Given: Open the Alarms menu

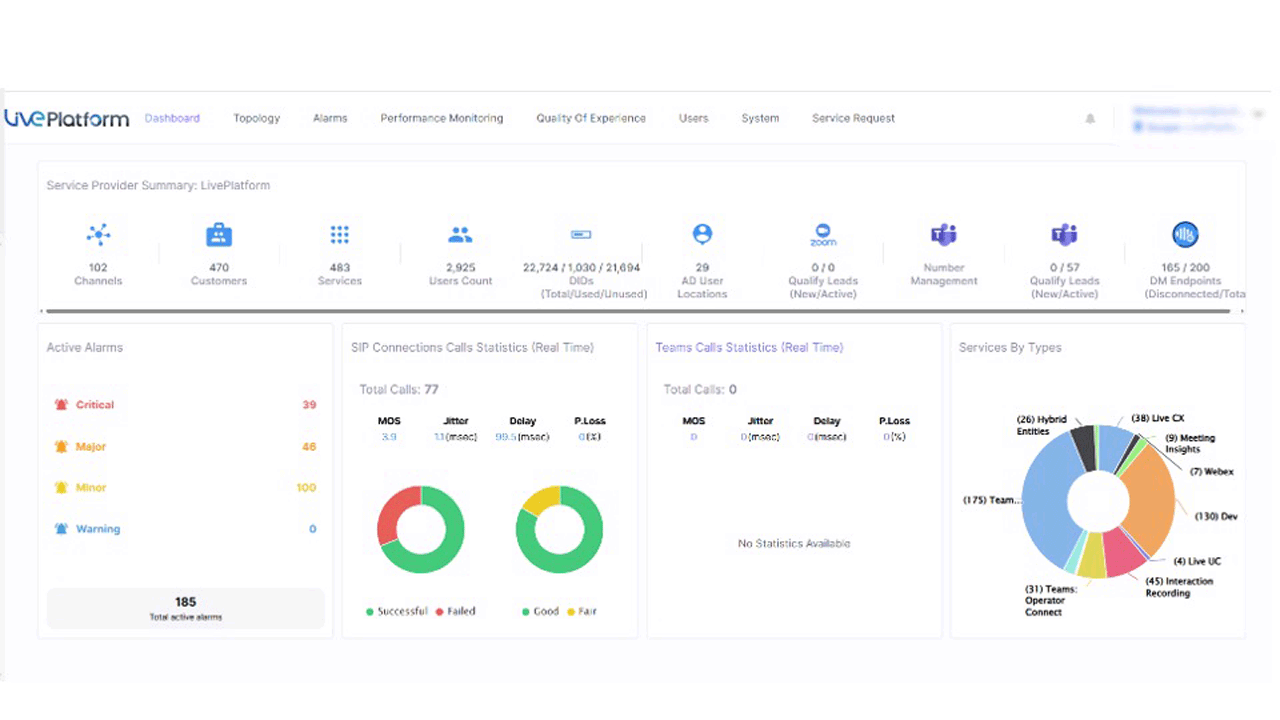Looking at the screenshot, I should tap(330, 118).
